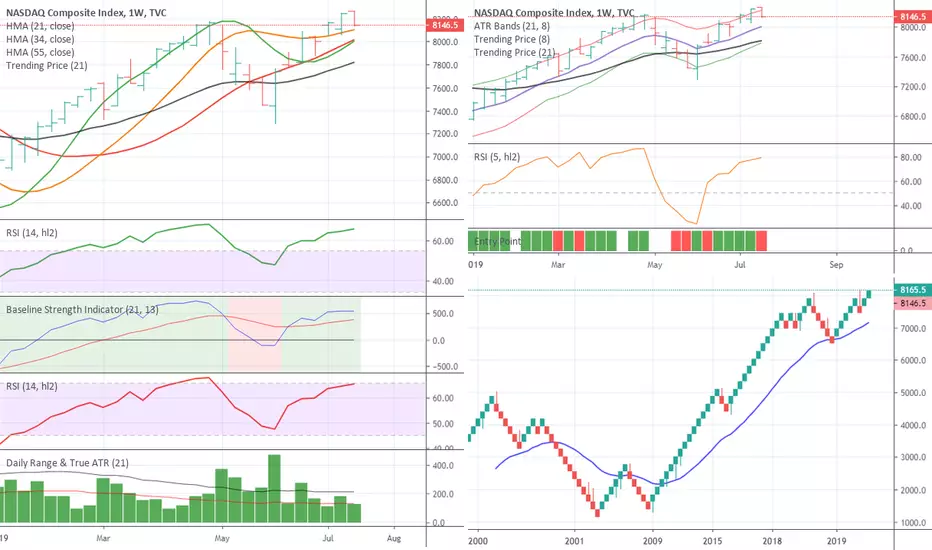The image size is (932, 550).
Task: Click the 3000.0 value on Renko price axis
Action: (x=914, y=457)
